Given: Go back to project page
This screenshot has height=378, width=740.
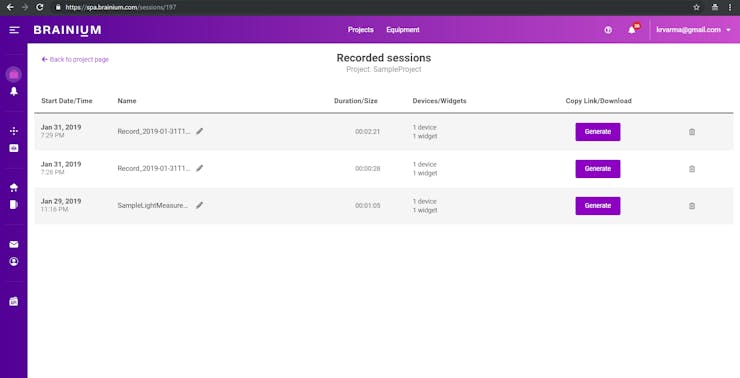Looking at the screenshot, I should pyautogui.click(x=75, y=59).
